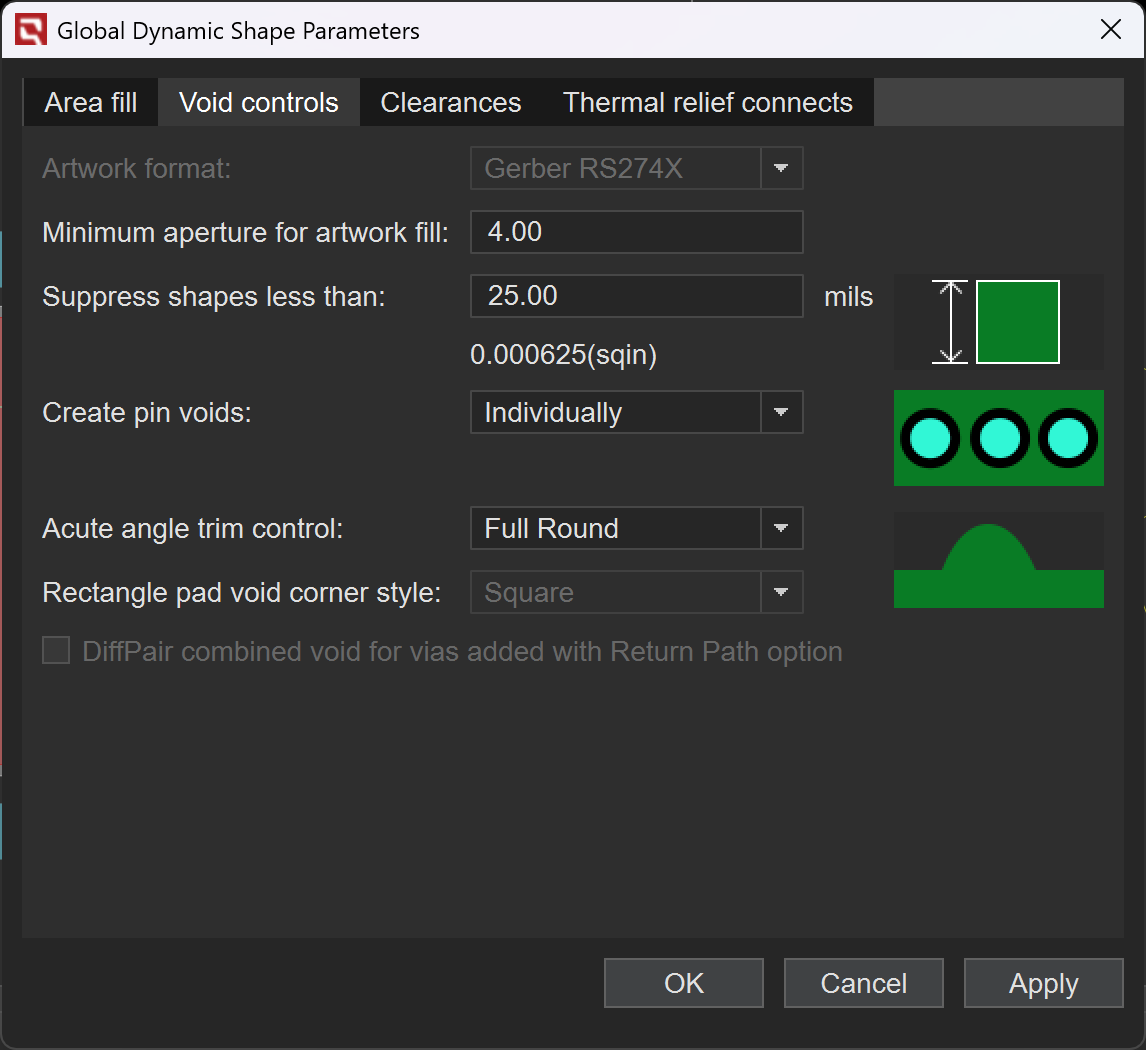
Task: Go to Thermal relief connects tab
Action: click(707, 103)
